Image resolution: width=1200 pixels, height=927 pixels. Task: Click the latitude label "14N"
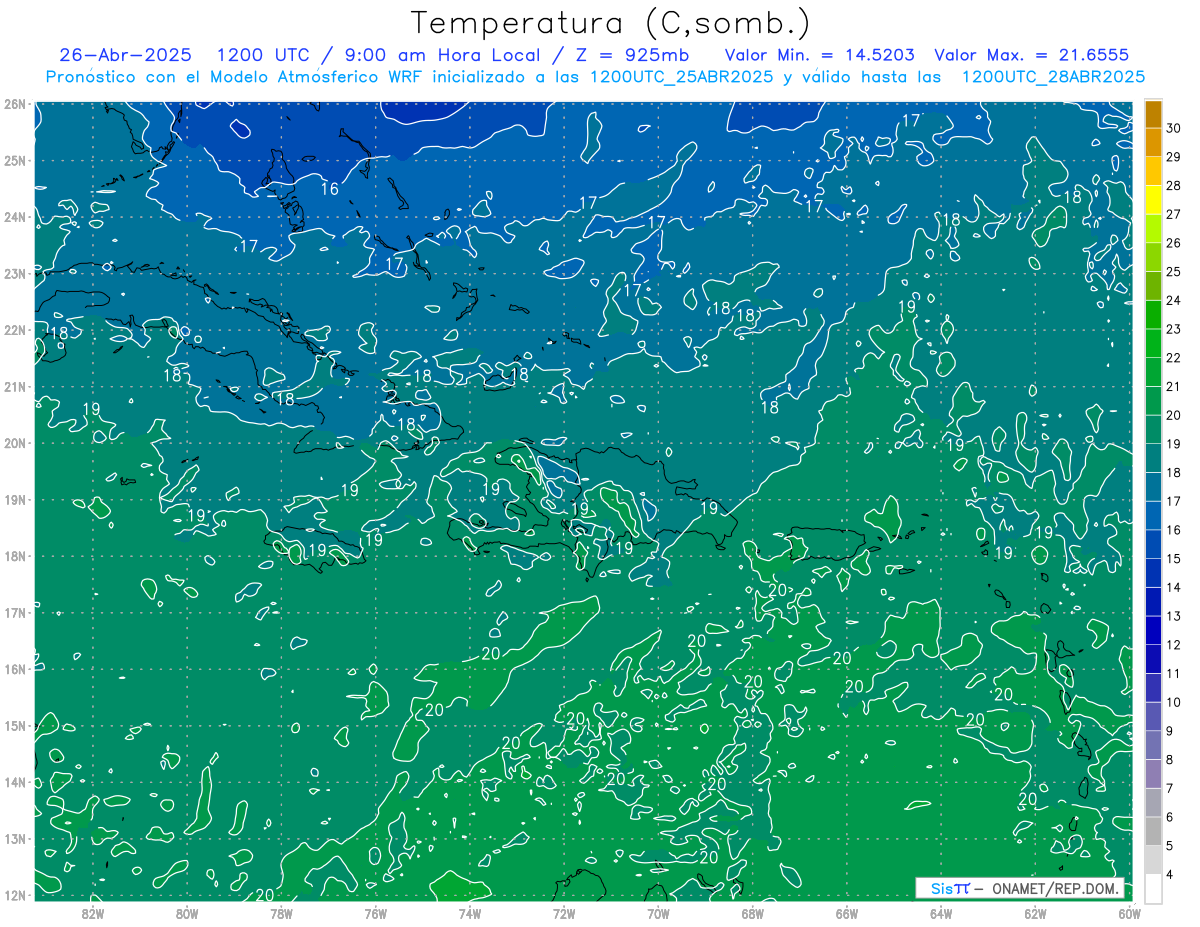pyautogui.click(x=16, y=782)
